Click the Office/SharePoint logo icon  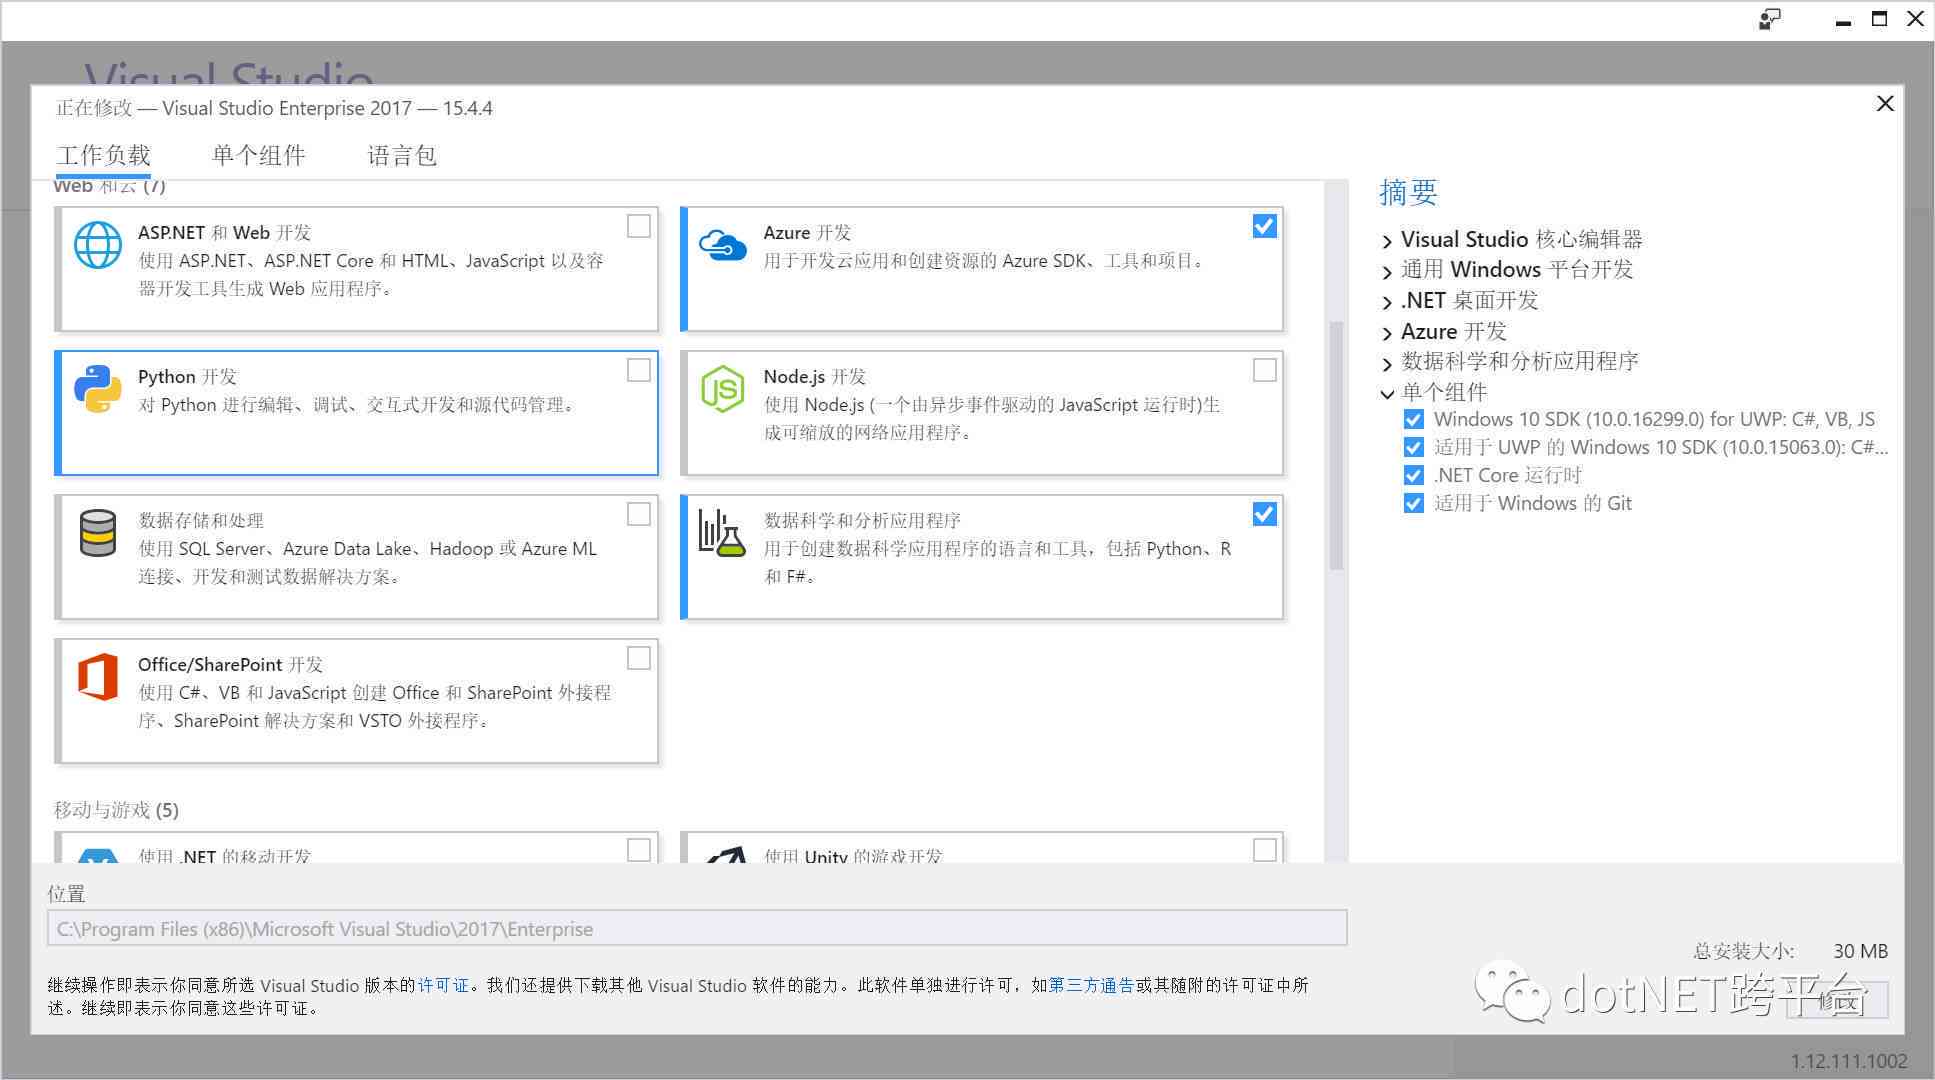[98, 677]
